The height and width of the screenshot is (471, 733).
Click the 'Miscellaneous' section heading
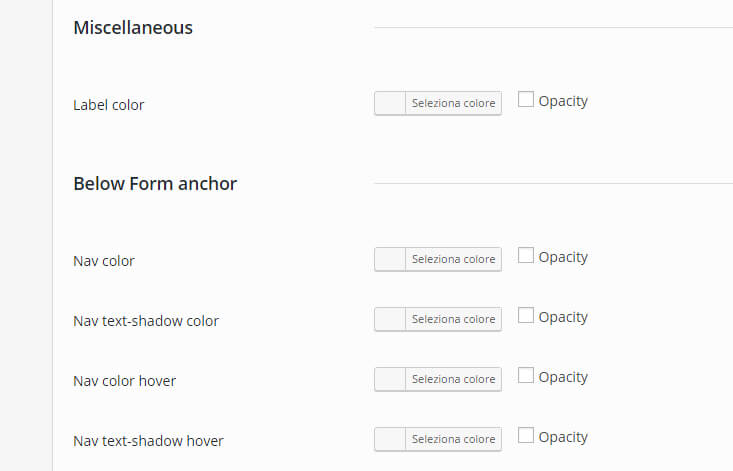(x=133, y=28)
